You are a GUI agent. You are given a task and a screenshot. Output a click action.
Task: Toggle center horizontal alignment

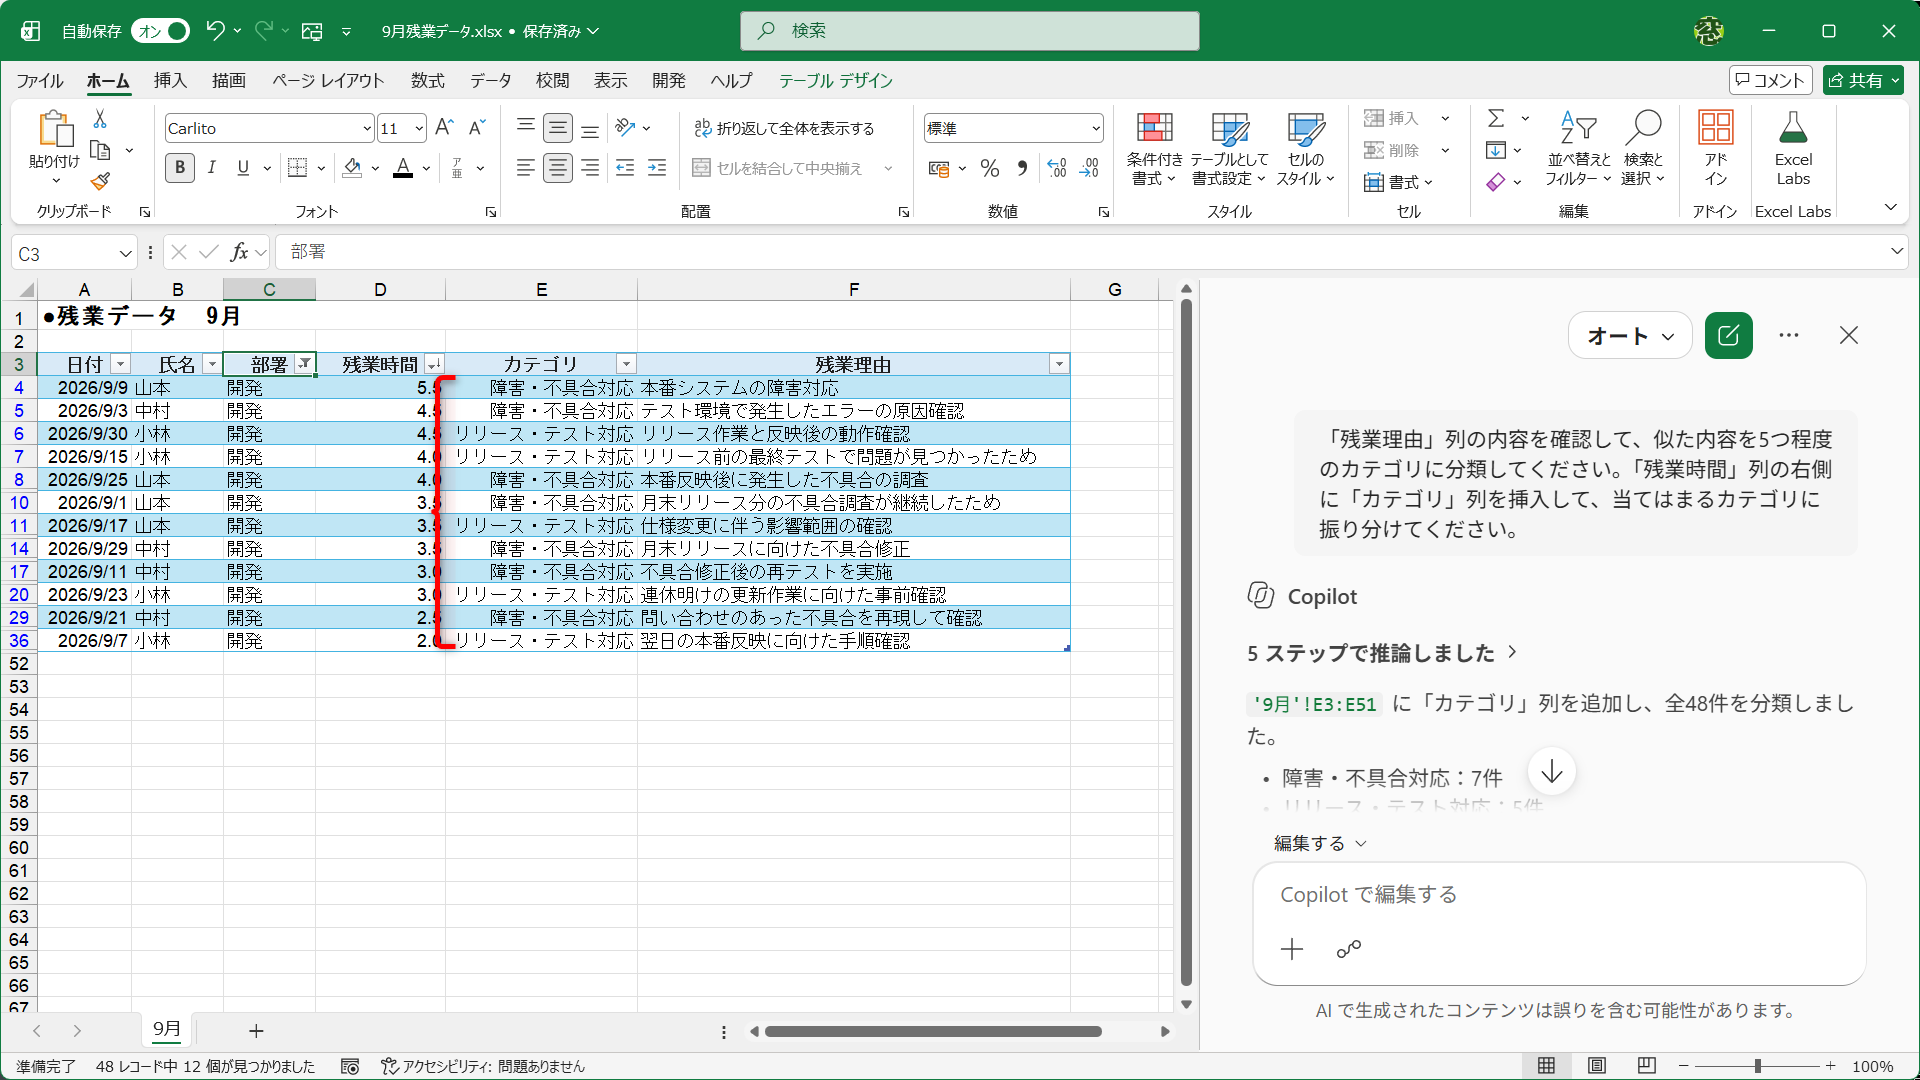pos(558,168)
